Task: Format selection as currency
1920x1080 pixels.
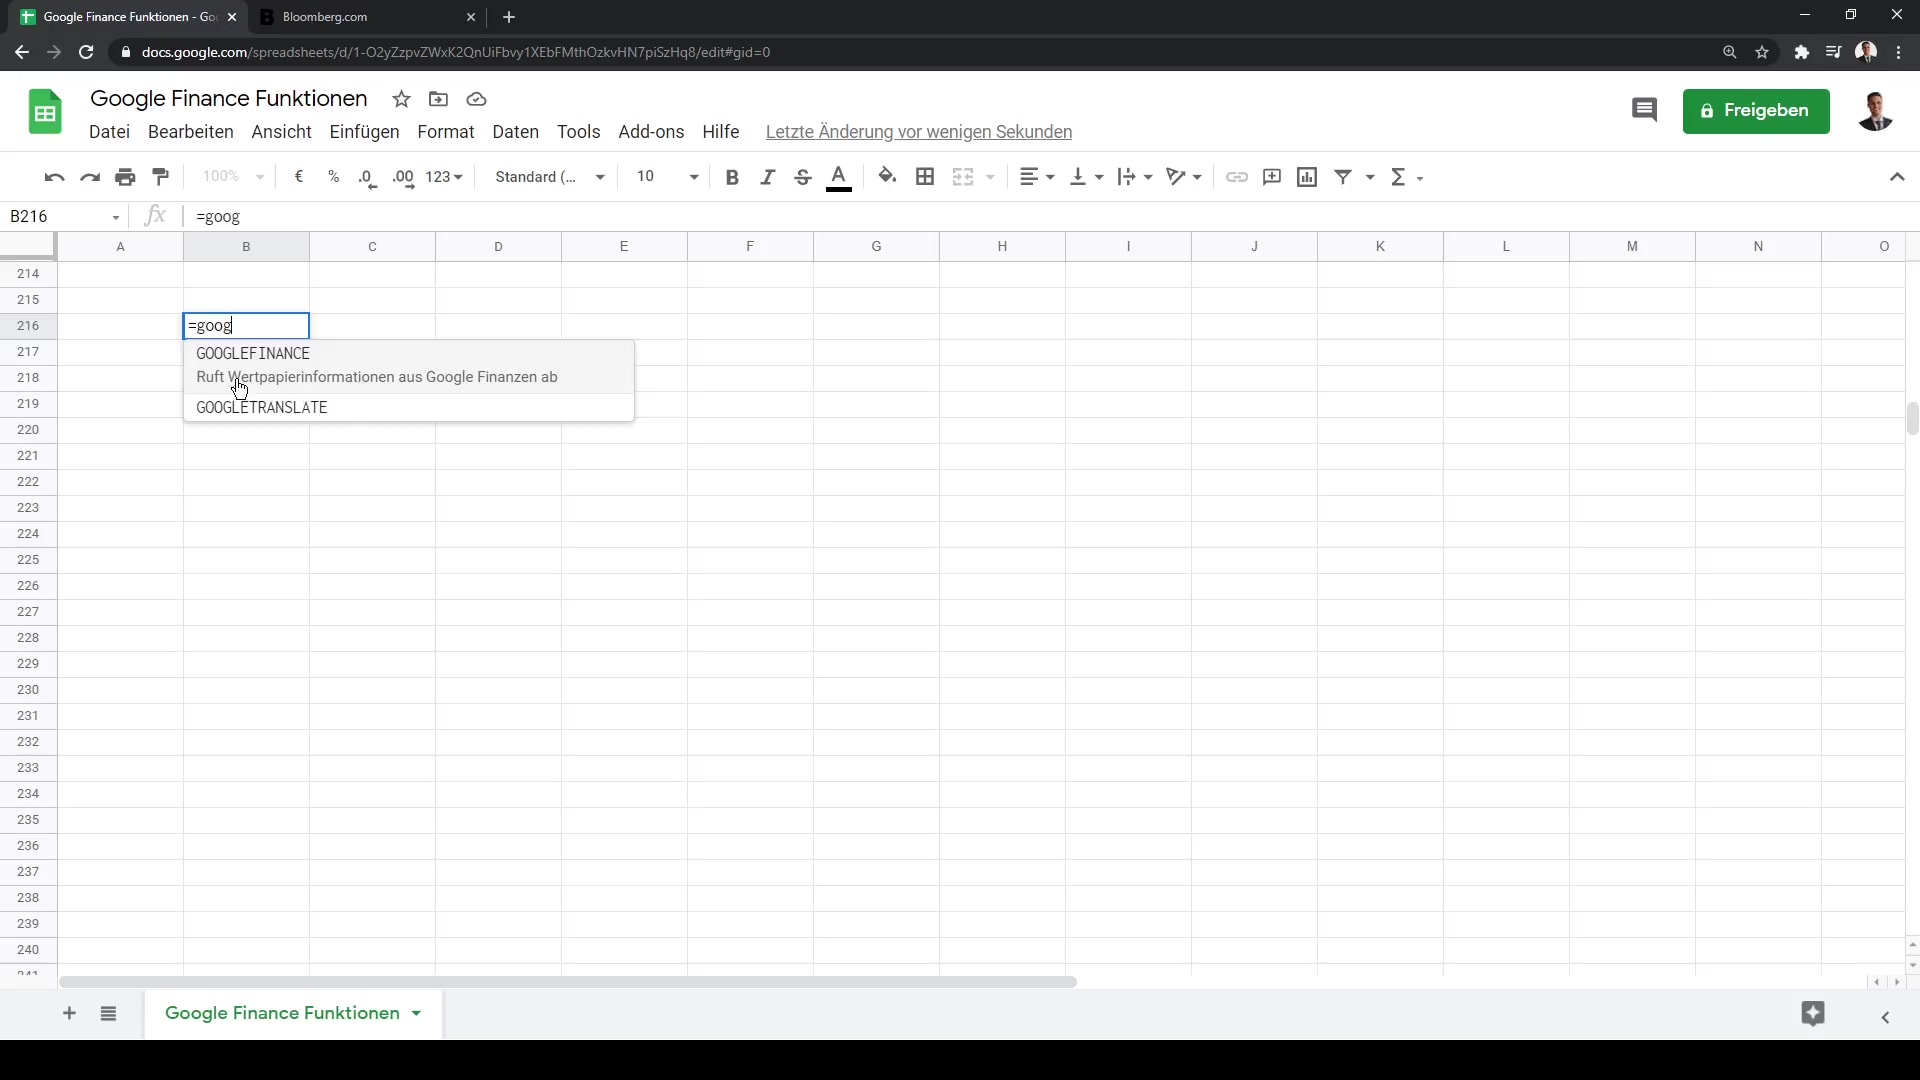Action: (299, 176)
